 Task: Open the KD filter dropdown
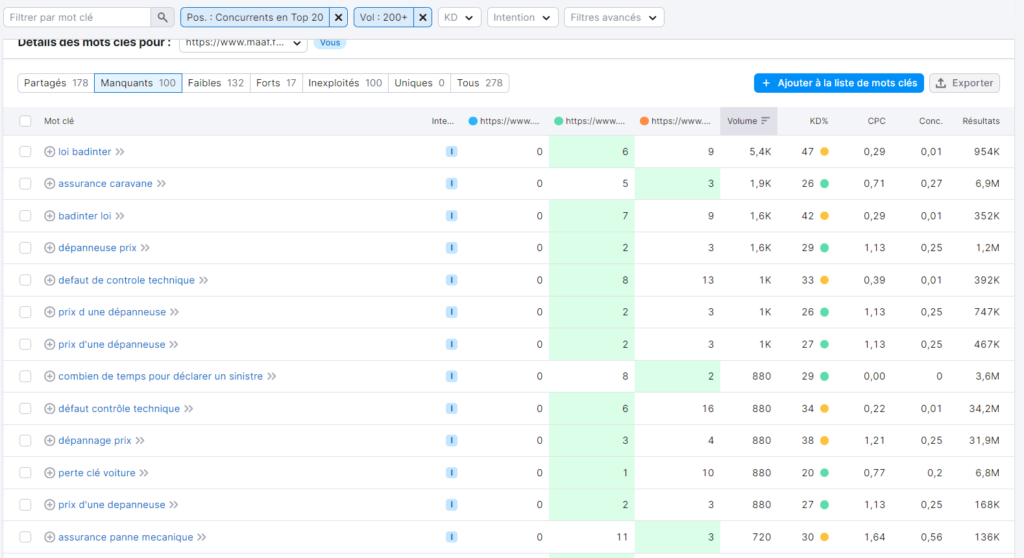pos(459,18)
